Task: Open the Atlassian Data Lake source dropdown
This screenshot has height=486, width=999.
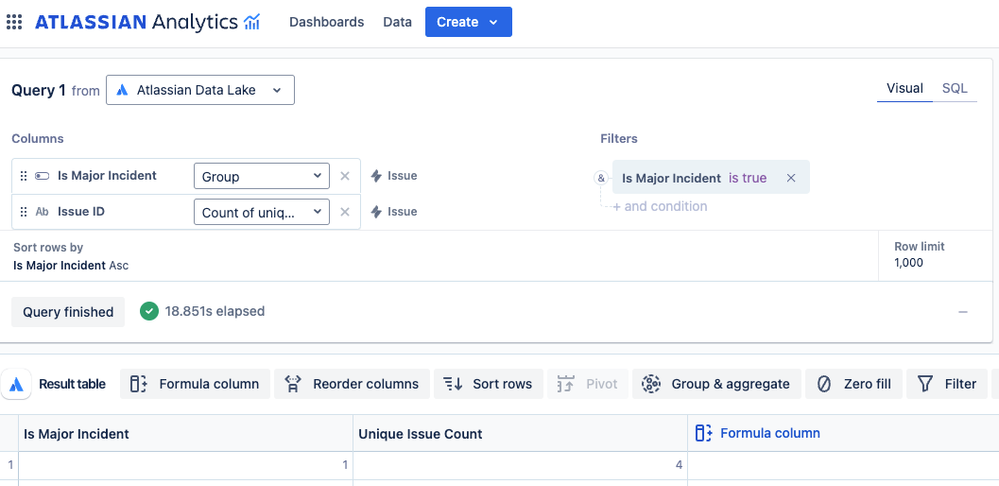Action: (x=200, y=90)
